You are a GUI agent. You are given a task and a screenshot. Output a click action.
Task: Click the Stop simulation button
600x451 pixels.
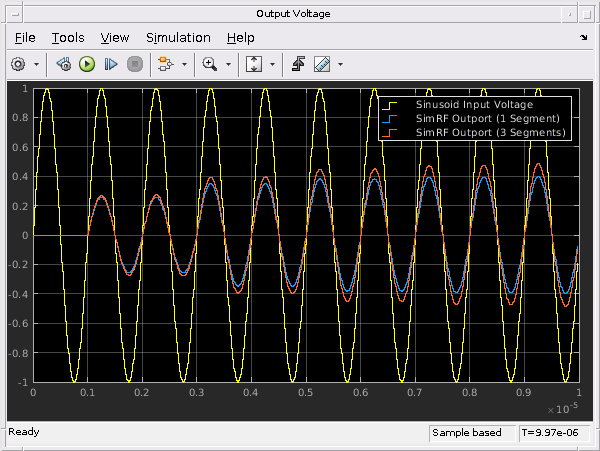pos(135,63)
